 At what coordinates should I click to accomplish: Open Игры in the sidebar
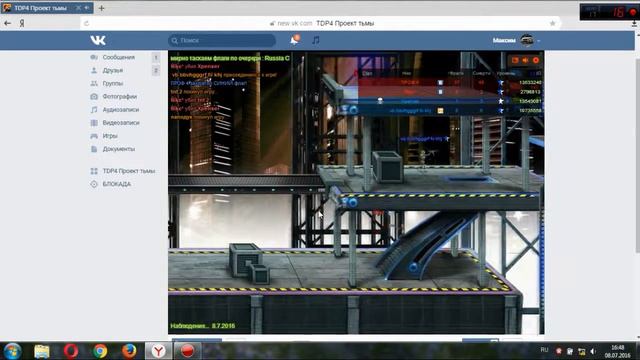[110, 136]
